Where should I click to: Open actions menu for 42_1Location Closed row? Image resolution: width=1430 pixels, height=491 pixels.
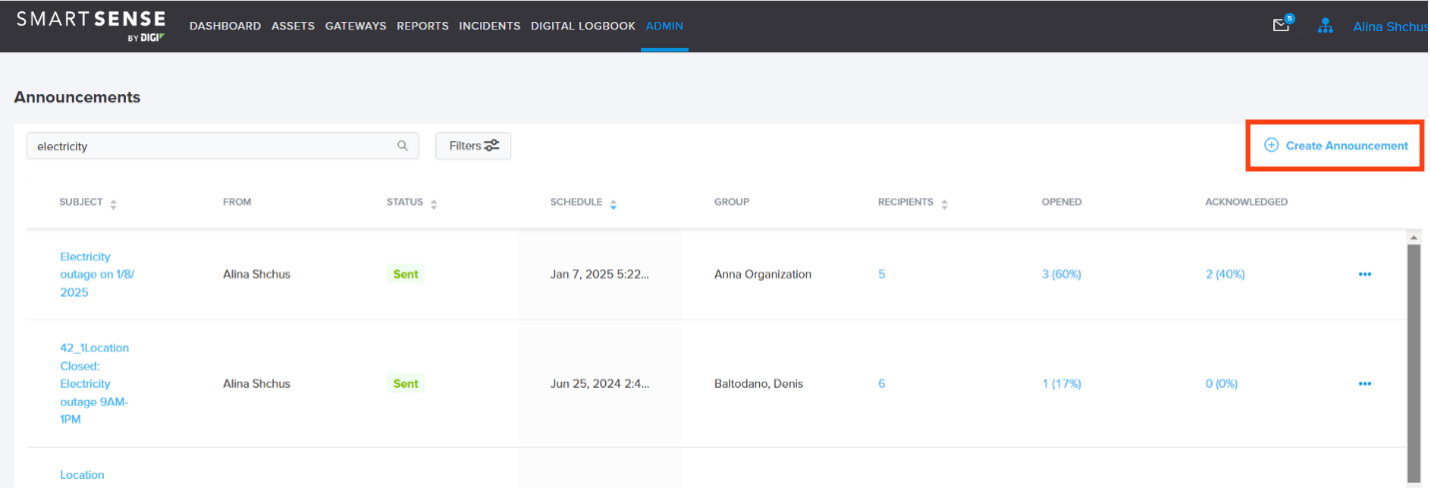click(x=1365, y=383)
